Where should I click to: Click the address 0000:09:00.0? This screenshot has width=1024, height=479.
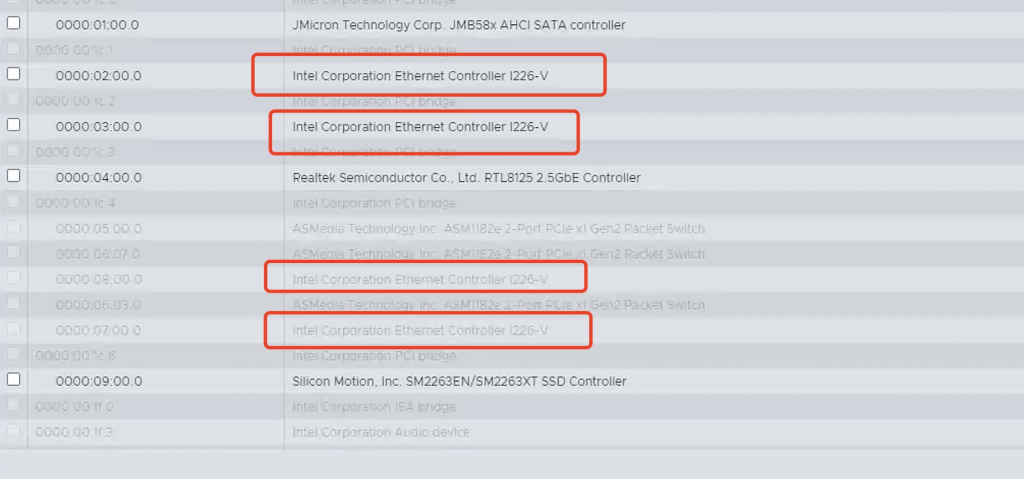coord(98,381)
